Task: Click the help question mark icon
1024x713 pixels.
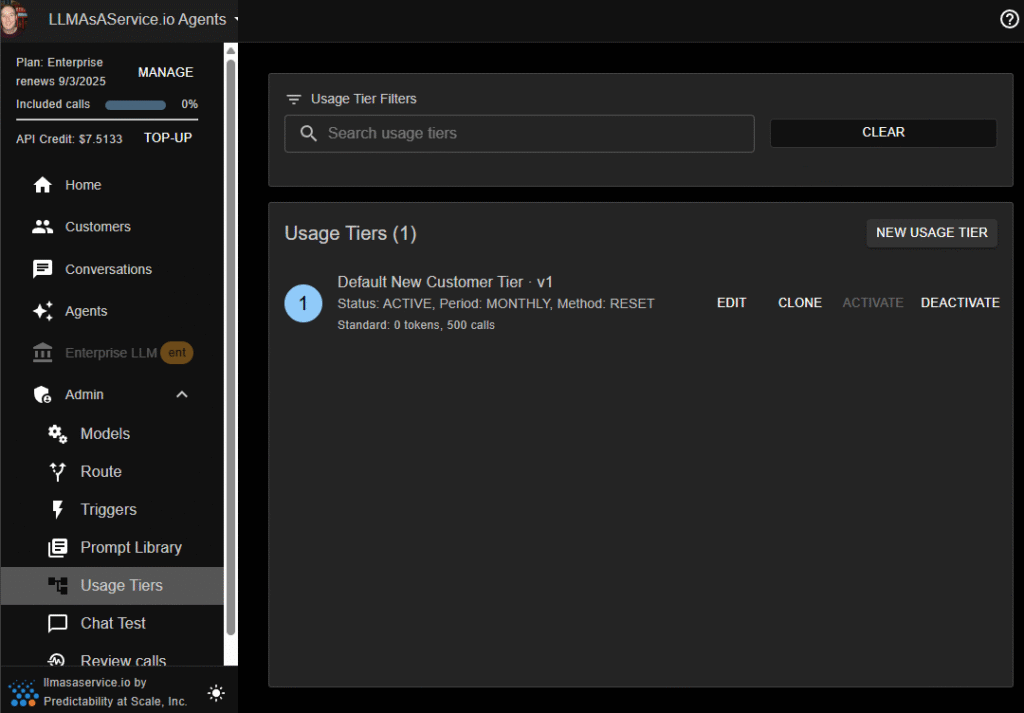Action: pyautogui.click(x=1009, y=20)
